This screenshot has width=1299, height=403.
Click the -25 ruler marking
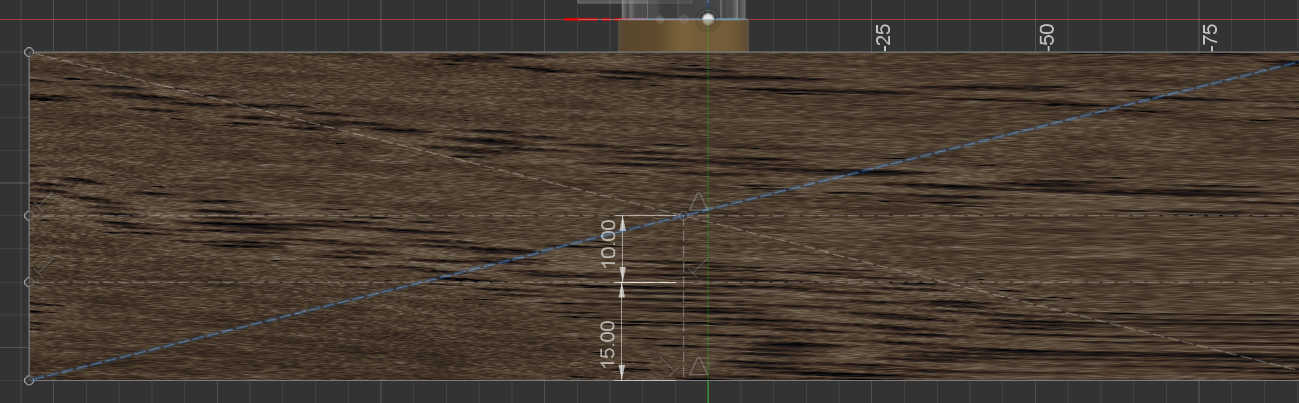click(882, 38)
